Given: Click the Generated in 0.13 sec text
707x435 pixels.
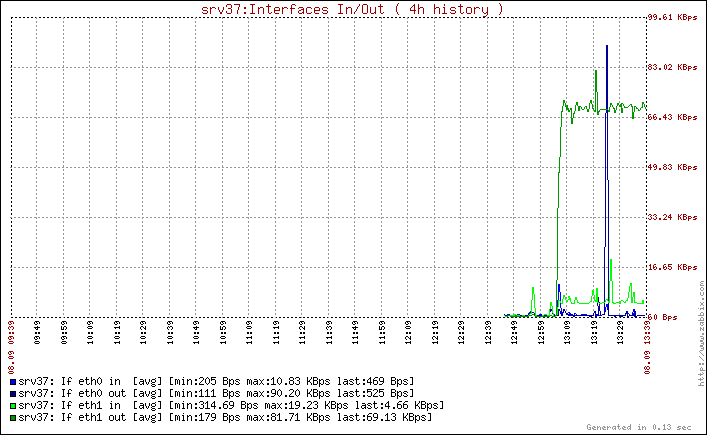Looking at the screenshot, I should click(638, 427).
